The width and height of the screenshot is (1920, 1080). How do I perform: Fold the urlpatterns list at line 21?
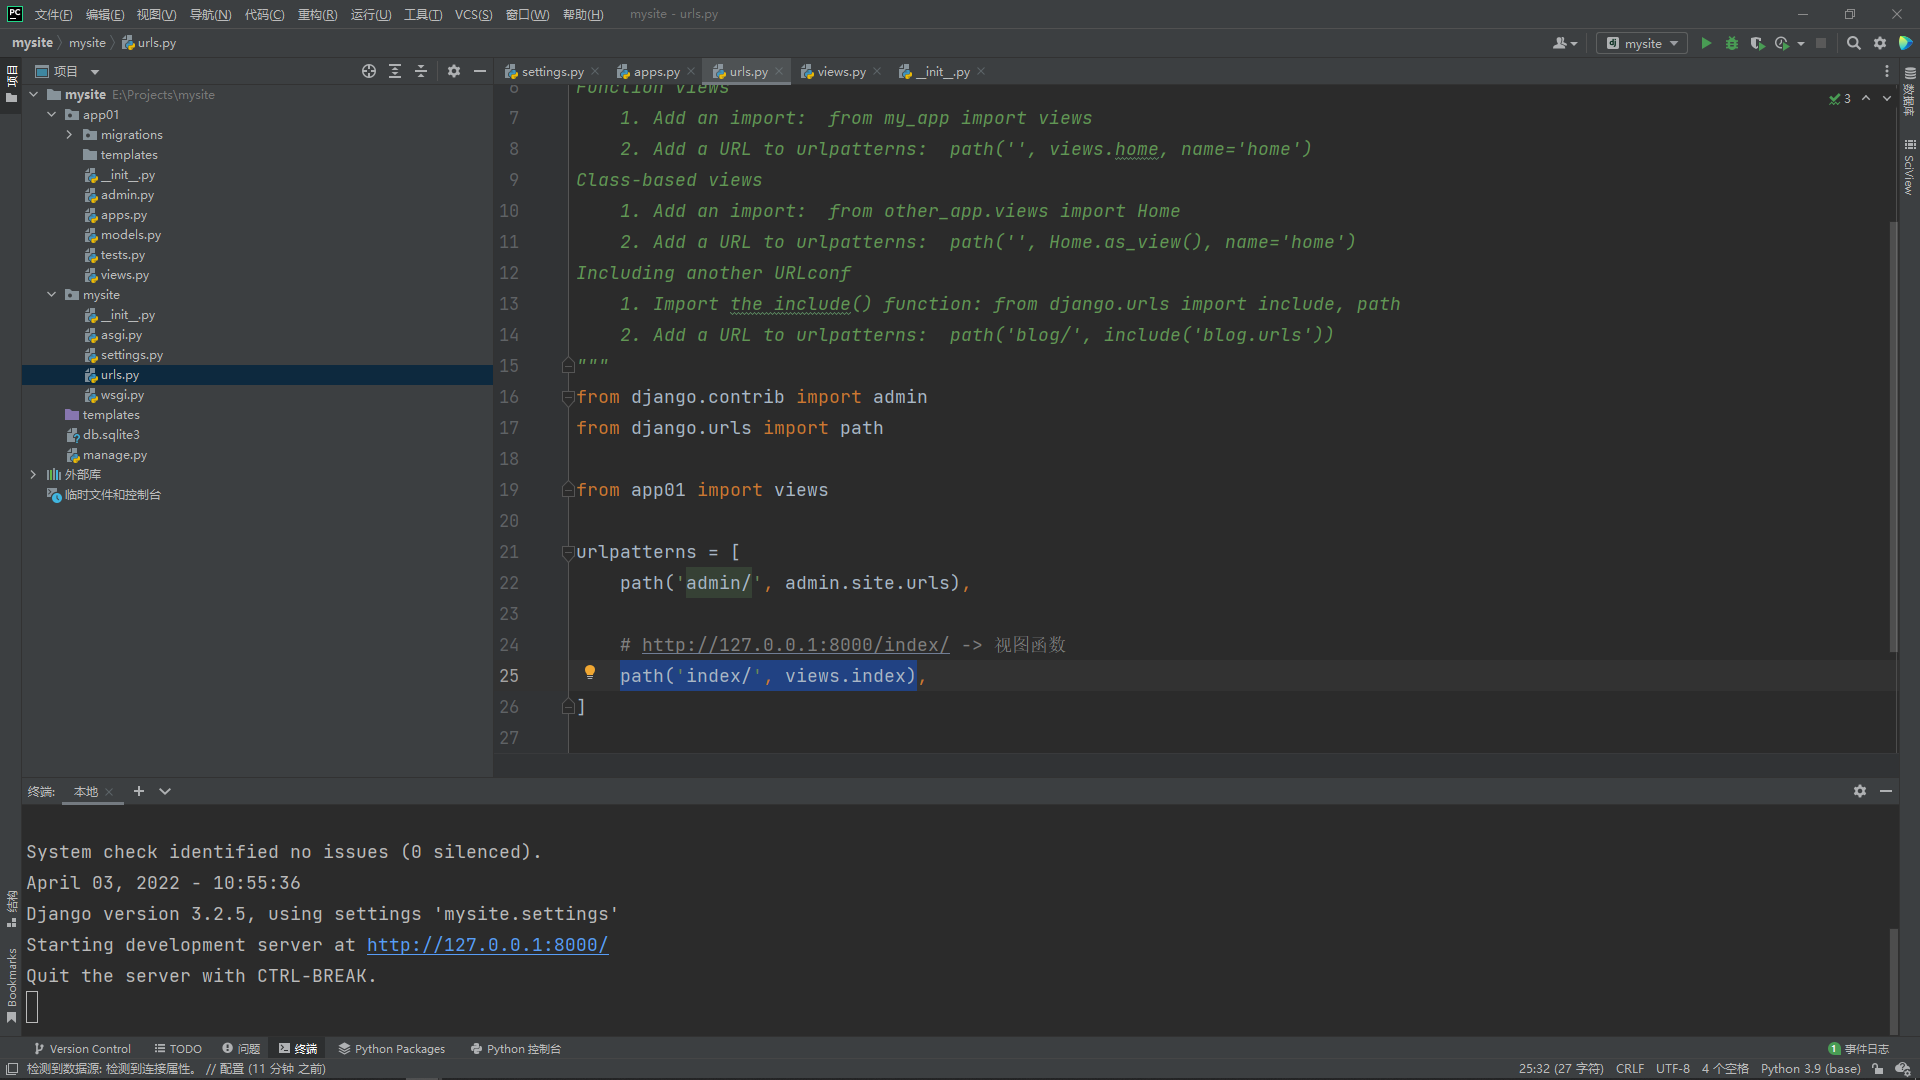[568, 552]
